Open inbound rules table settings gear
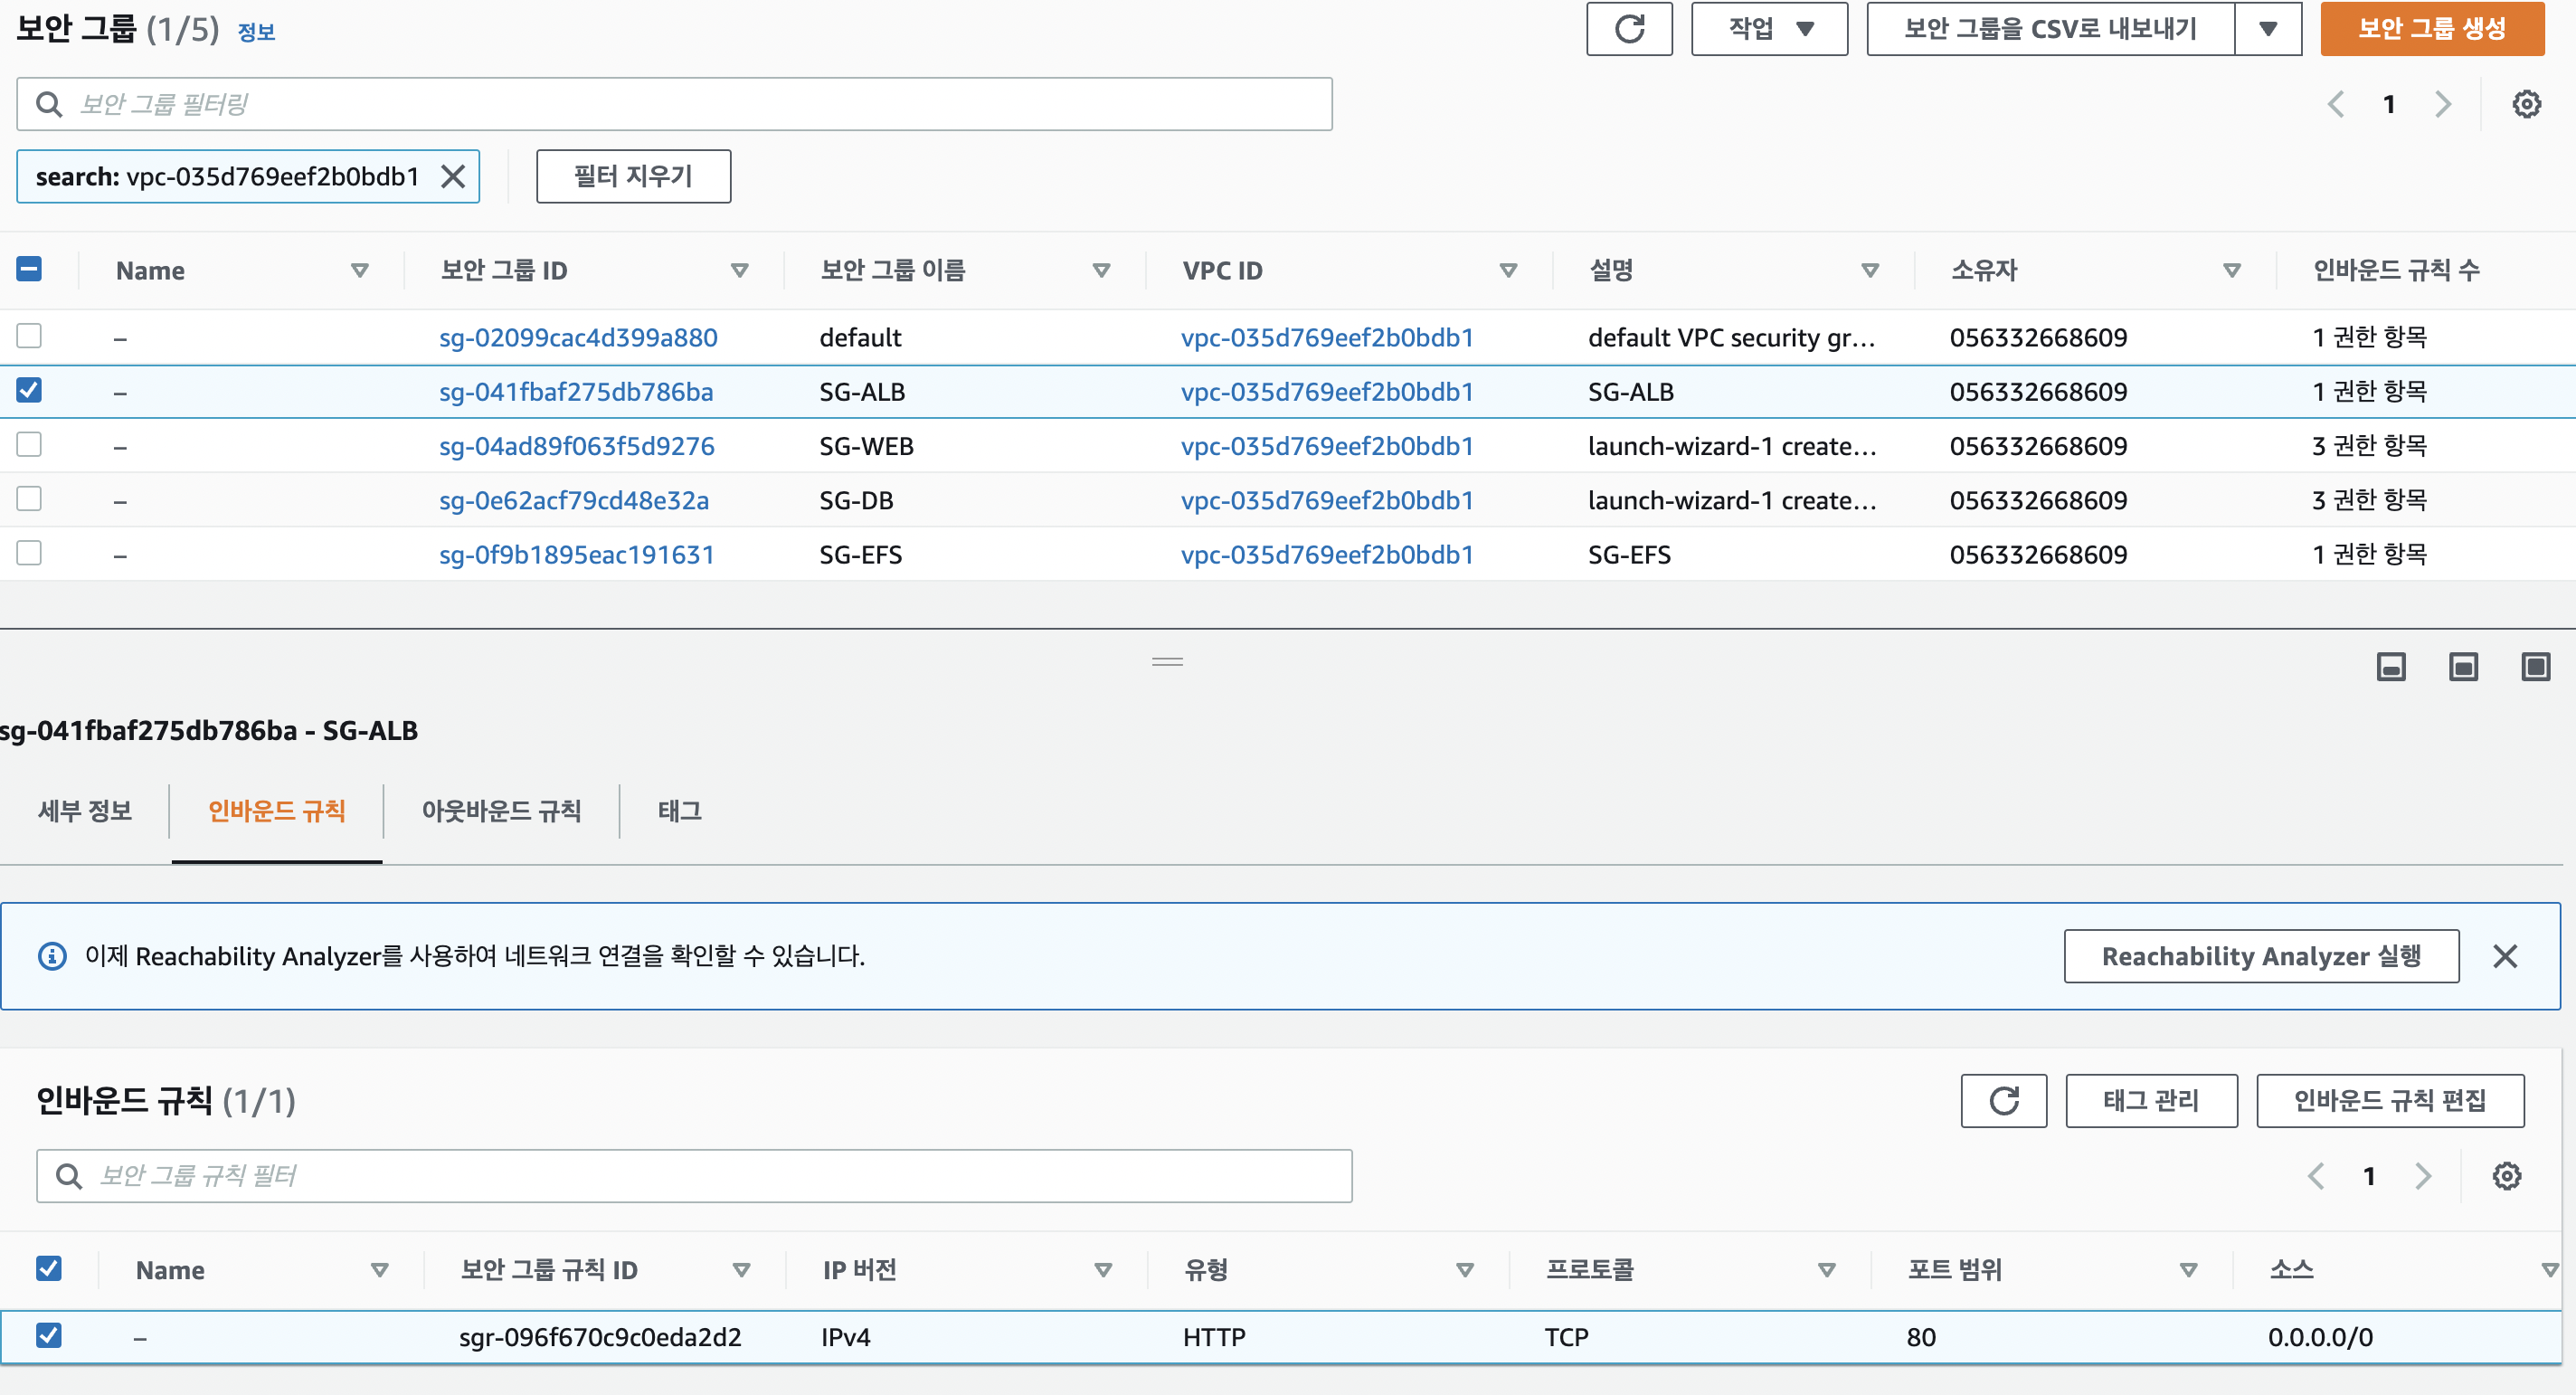 coord(2506,1176)
